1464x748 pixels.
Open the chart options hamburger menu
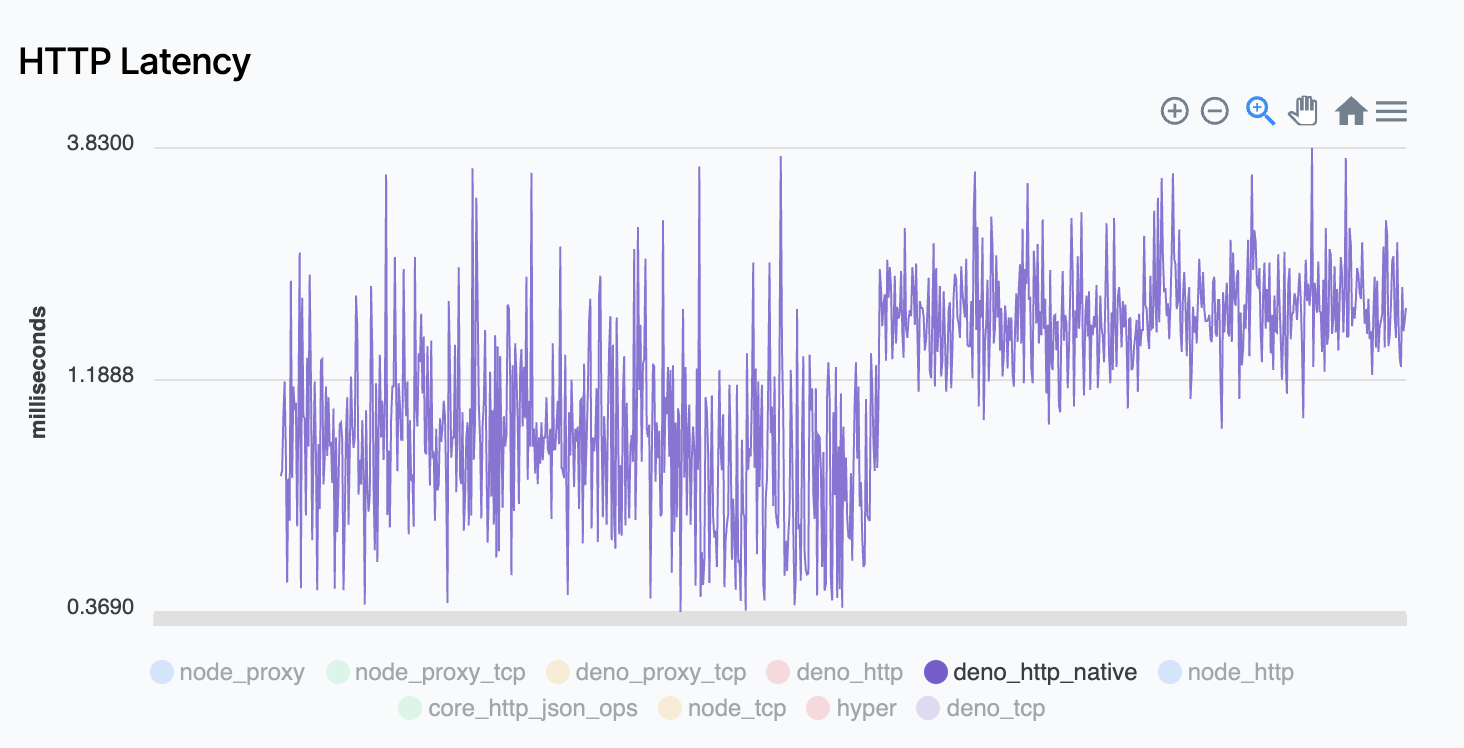pyautogui.click(x=1391, y=111)
